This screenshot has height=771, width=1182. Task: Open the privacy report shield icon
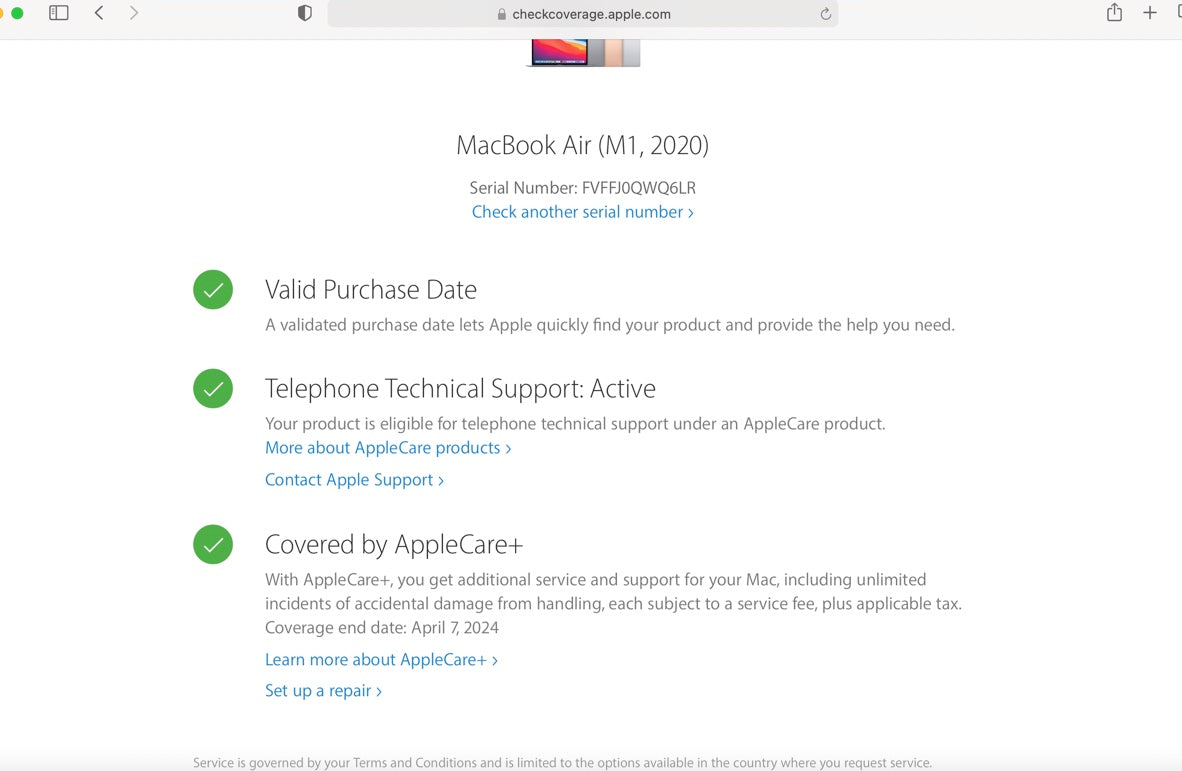click(305, 13)
